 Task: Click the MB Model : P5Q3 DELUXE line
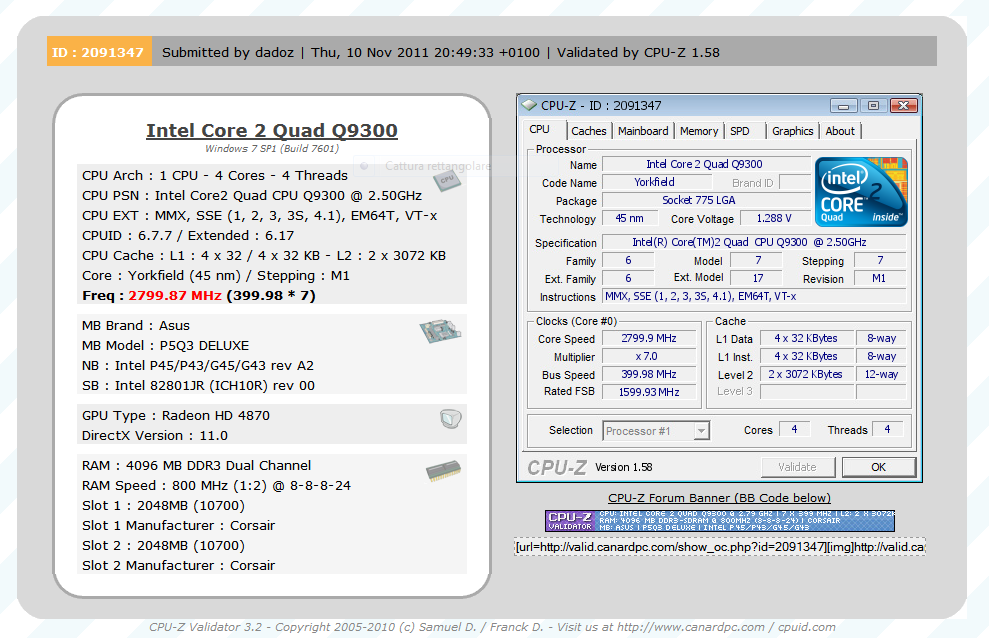(165, 345)
